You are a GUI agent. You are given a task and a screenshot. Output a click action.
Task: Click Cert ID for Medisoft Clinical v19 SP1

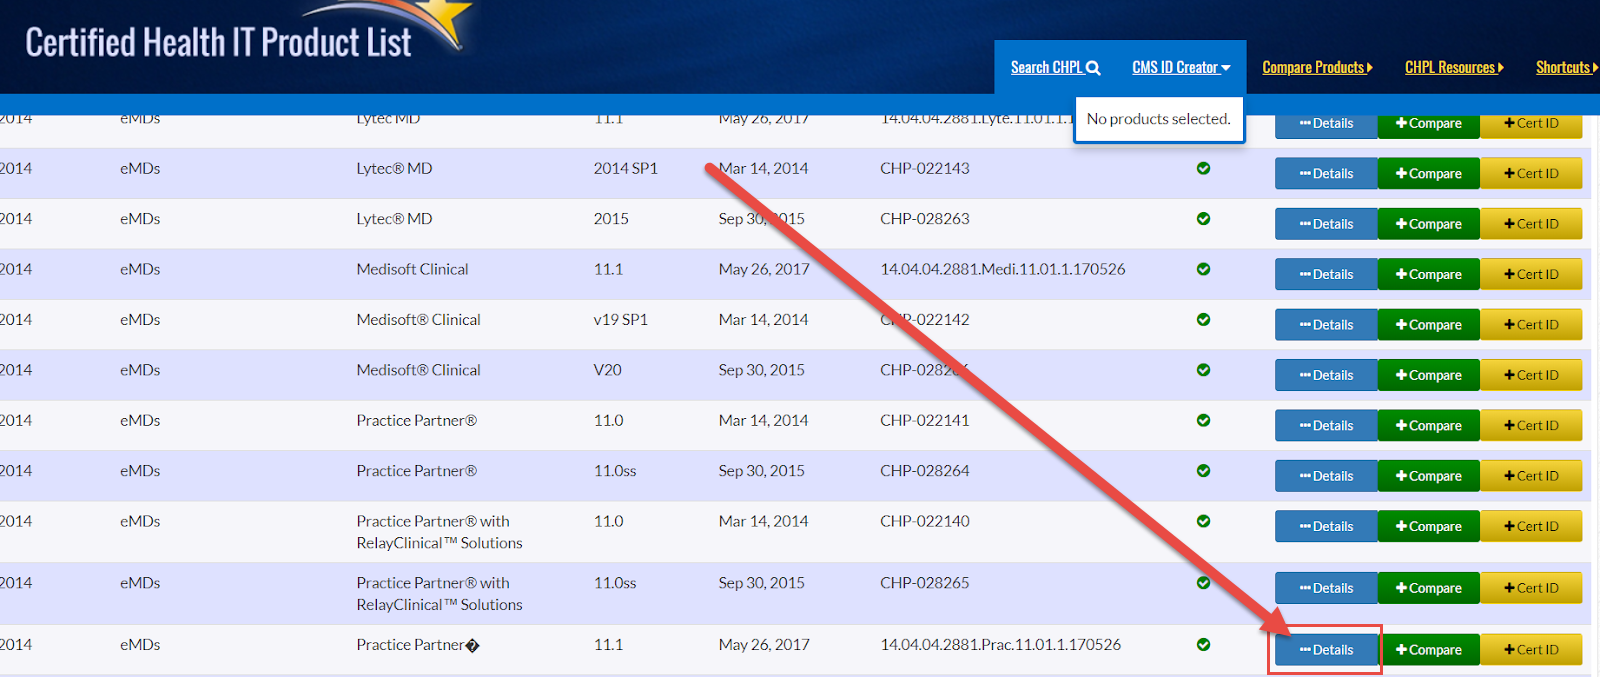1531,325
